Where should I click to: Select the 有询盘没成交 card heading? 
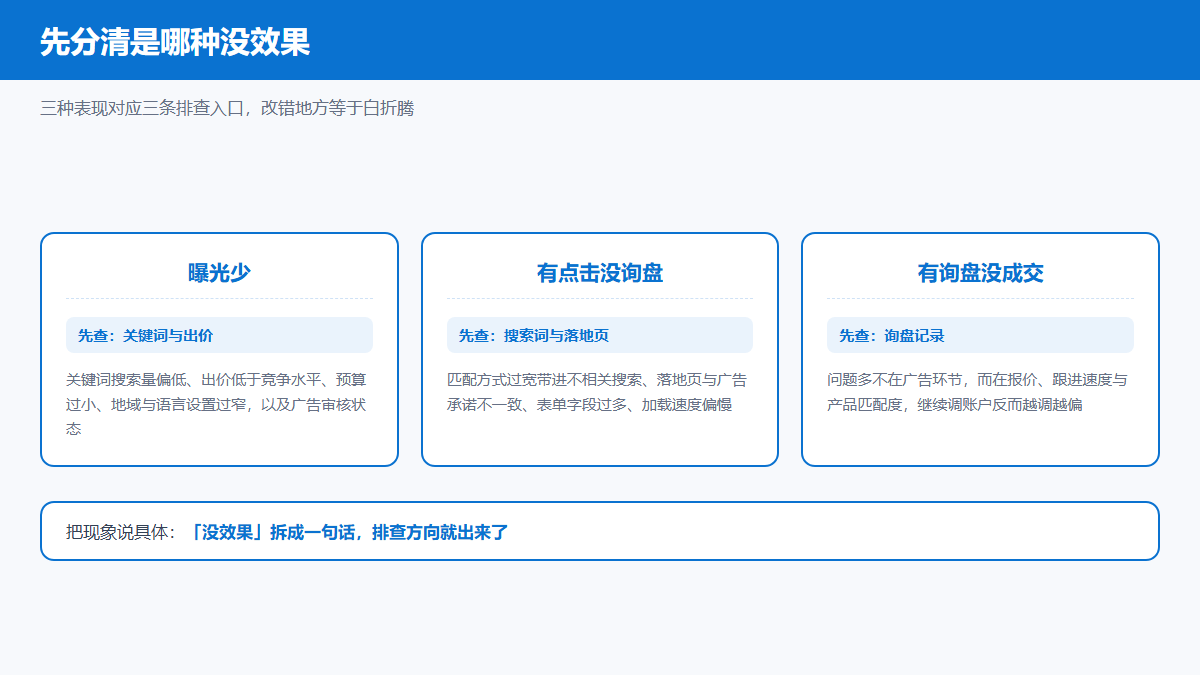tap(980, 273)
